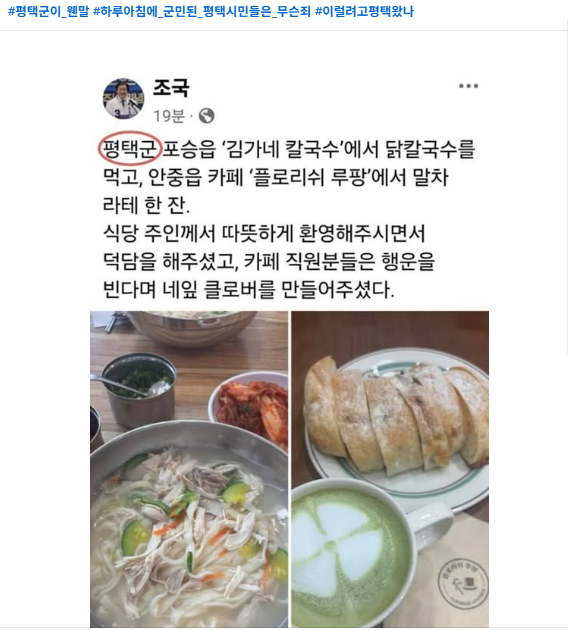Click the final line mentioning 네잎 클로버
The width and height of the screenshot is (568, 631).
coord(248,289)
